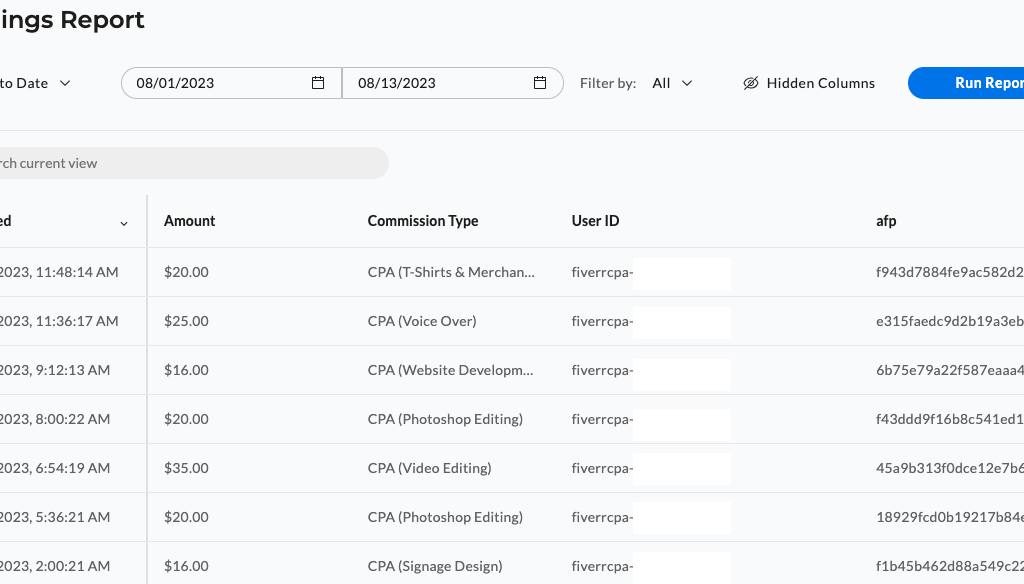The image size is (1024, 584).
Task: Open the Filter by All dropdown
Action: [x=672, y=83]
